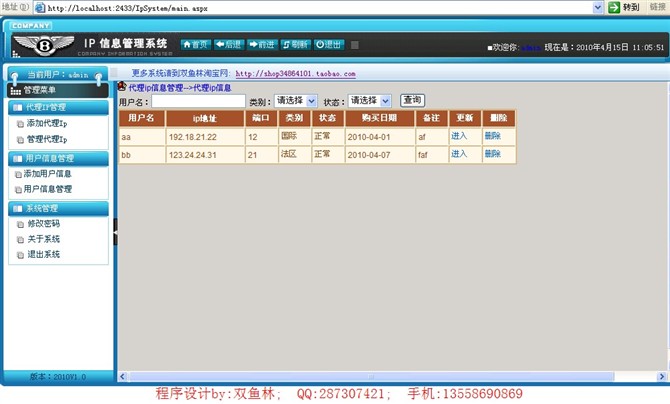This screenshot has width=670, height=404.
Task: Click the 国际 category cell
Action: [294, 137]
